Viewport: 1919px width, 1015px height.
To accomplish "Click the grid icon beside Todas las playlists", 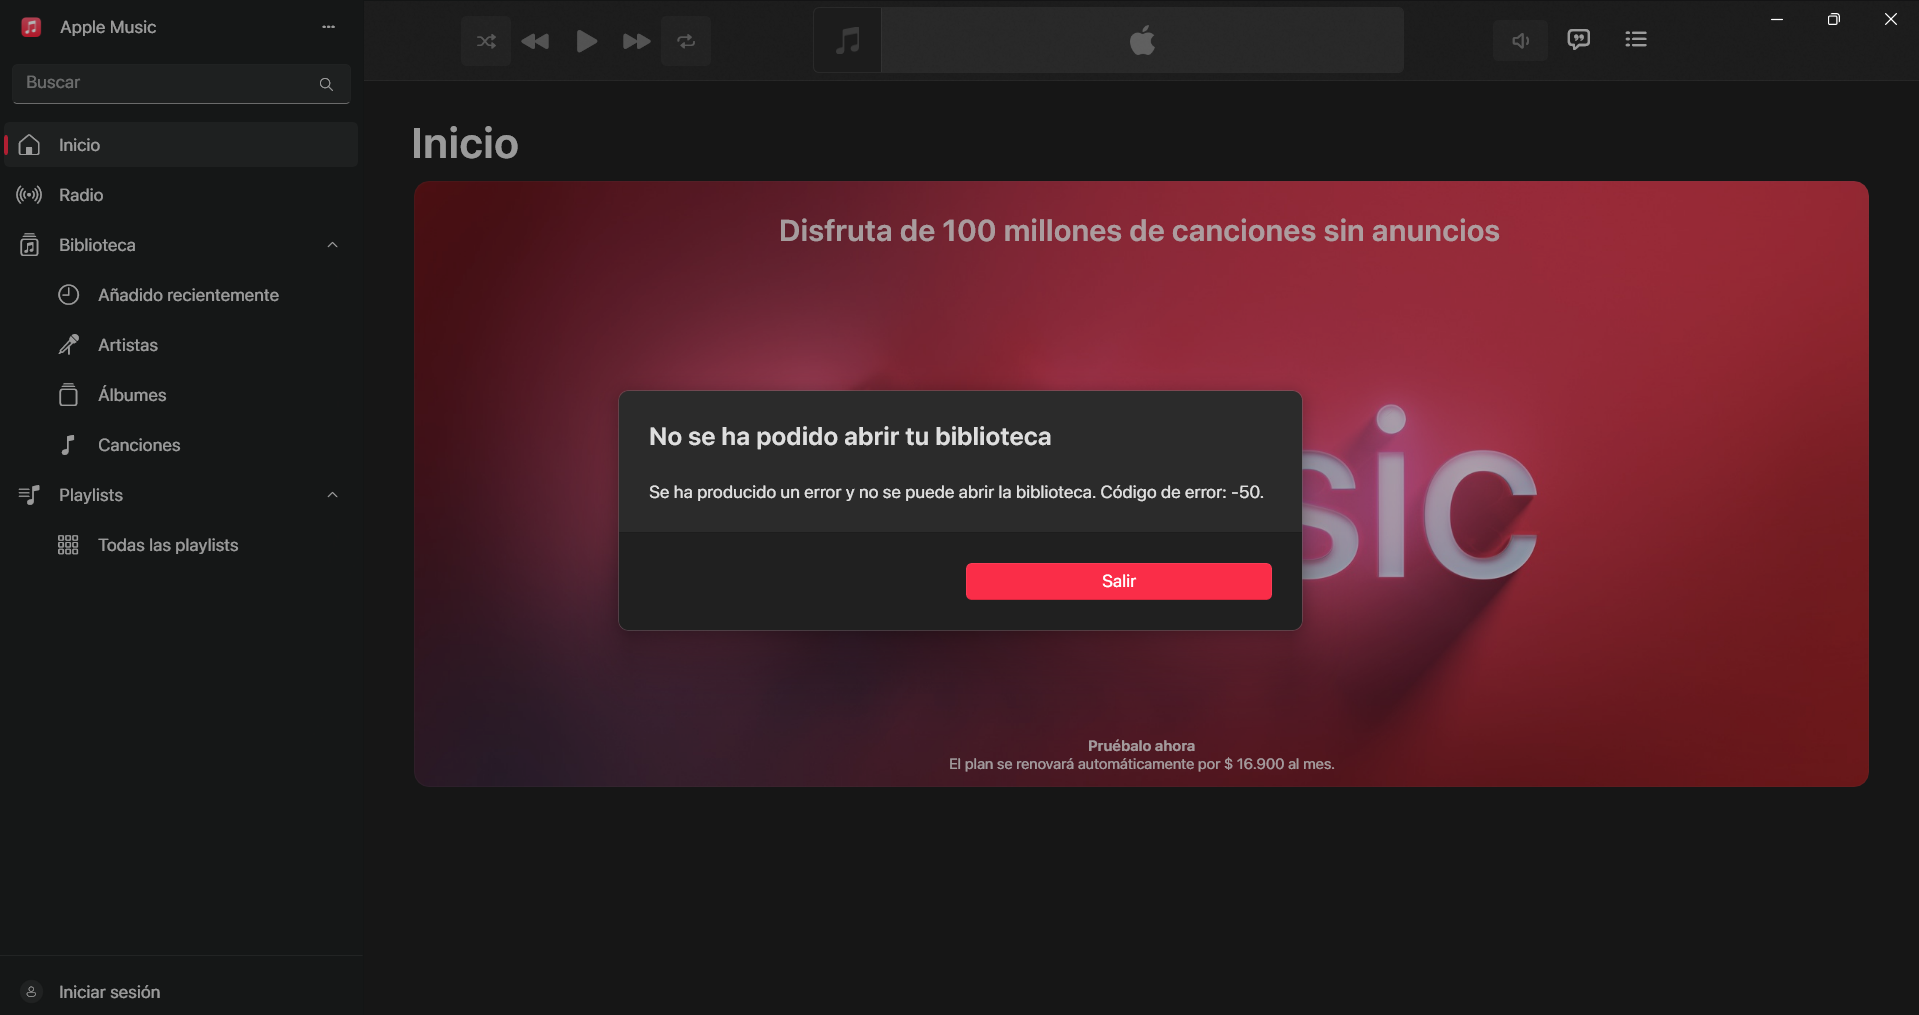I will (68, 545).
